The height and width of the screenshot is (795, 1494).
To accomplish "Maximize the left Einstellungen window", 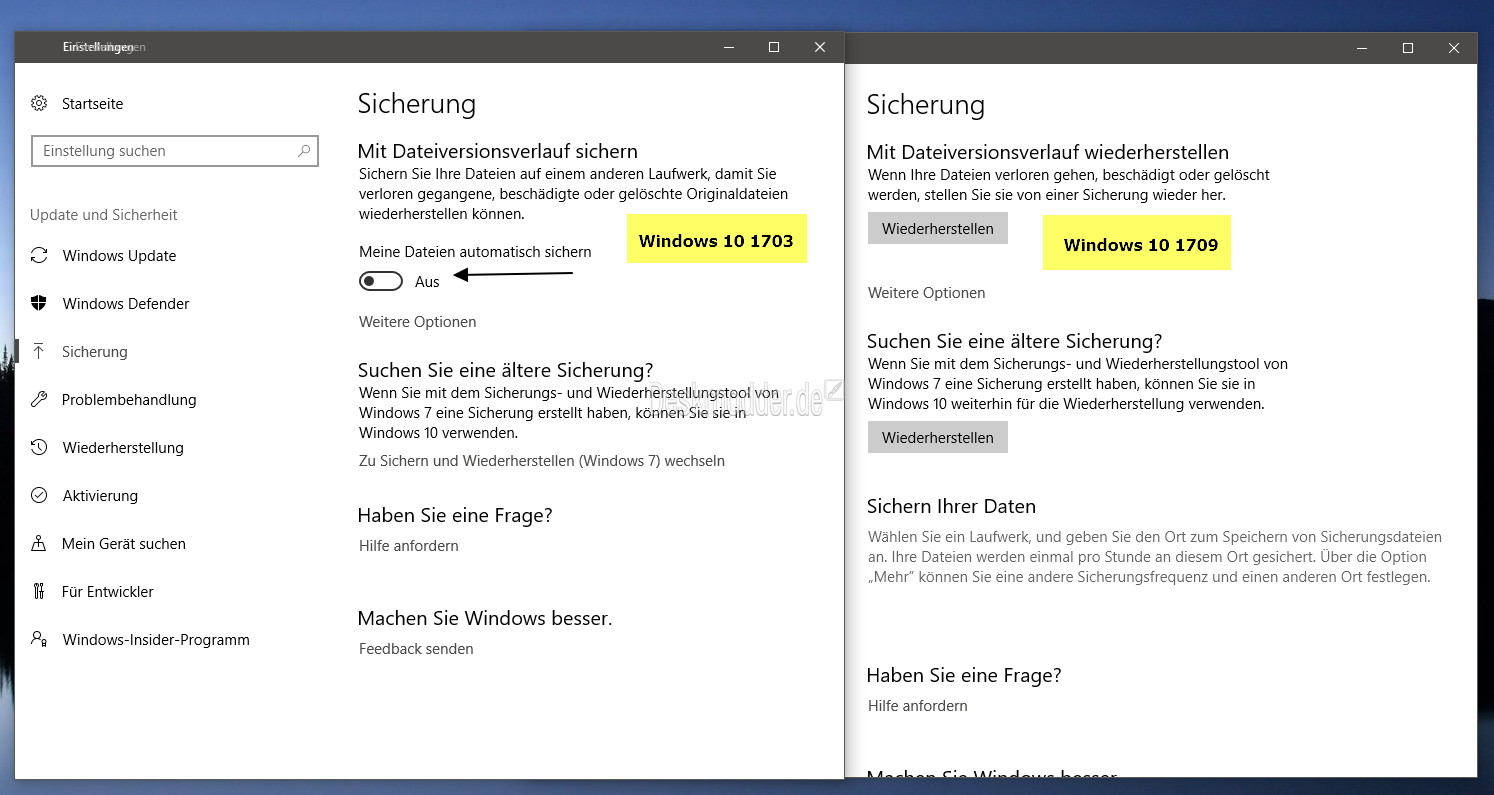I will (x=773, y=47).
